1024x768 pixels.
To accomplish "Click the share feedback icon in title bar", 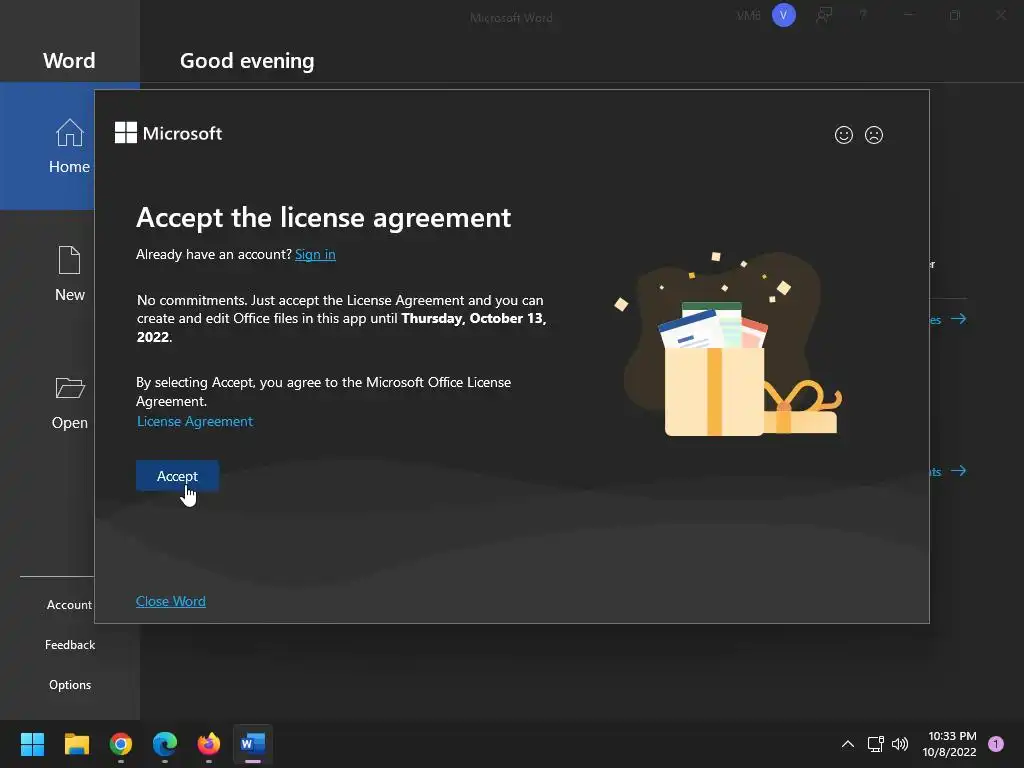I will 824,15.
